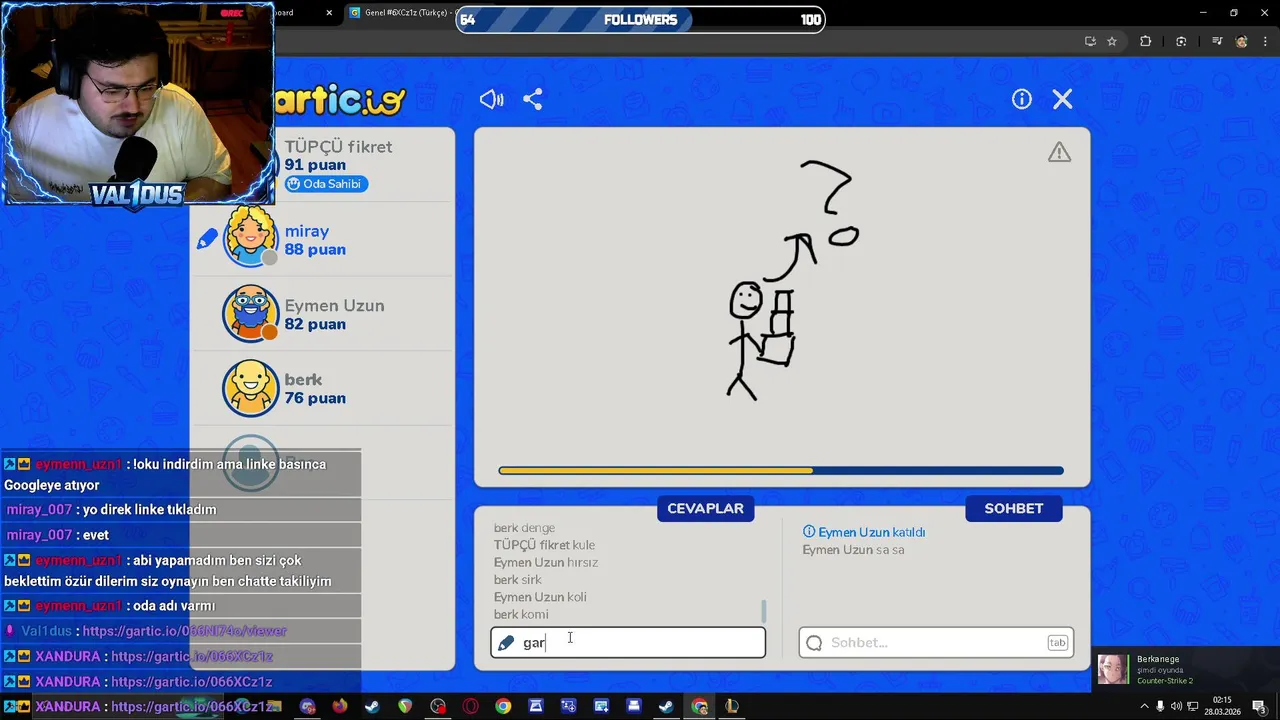1280x720 pixels.
Task: Click chat message 'Eymen Uzun sa sa'
Action: click(x=853, y=550)
